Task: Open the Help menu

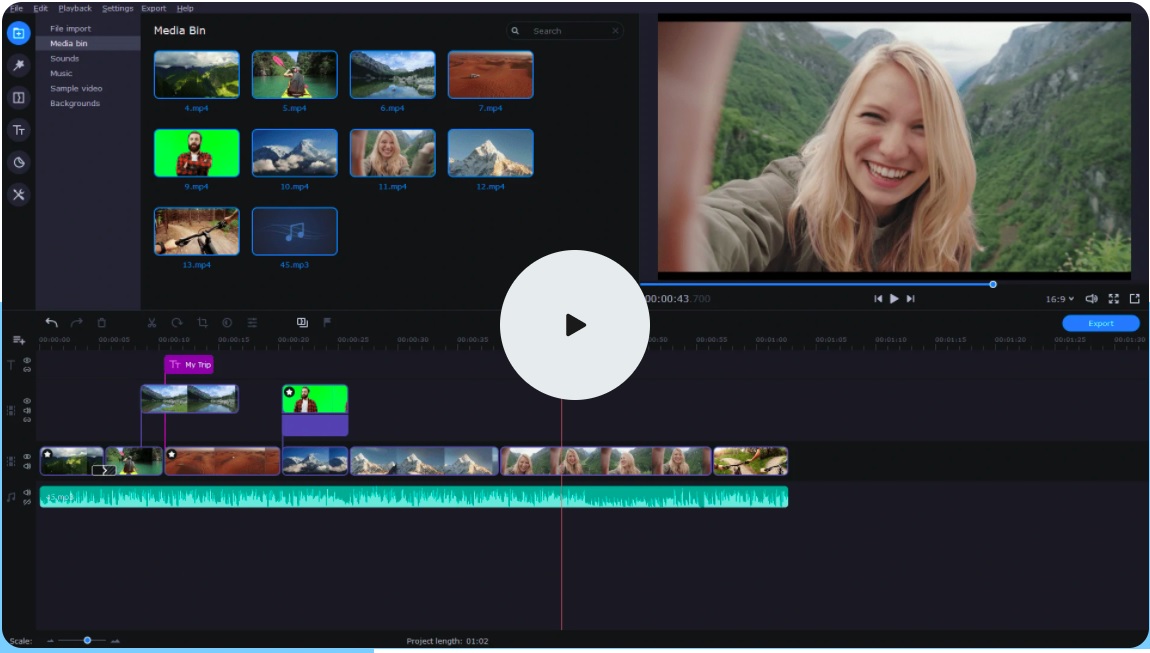Action: 185,8
